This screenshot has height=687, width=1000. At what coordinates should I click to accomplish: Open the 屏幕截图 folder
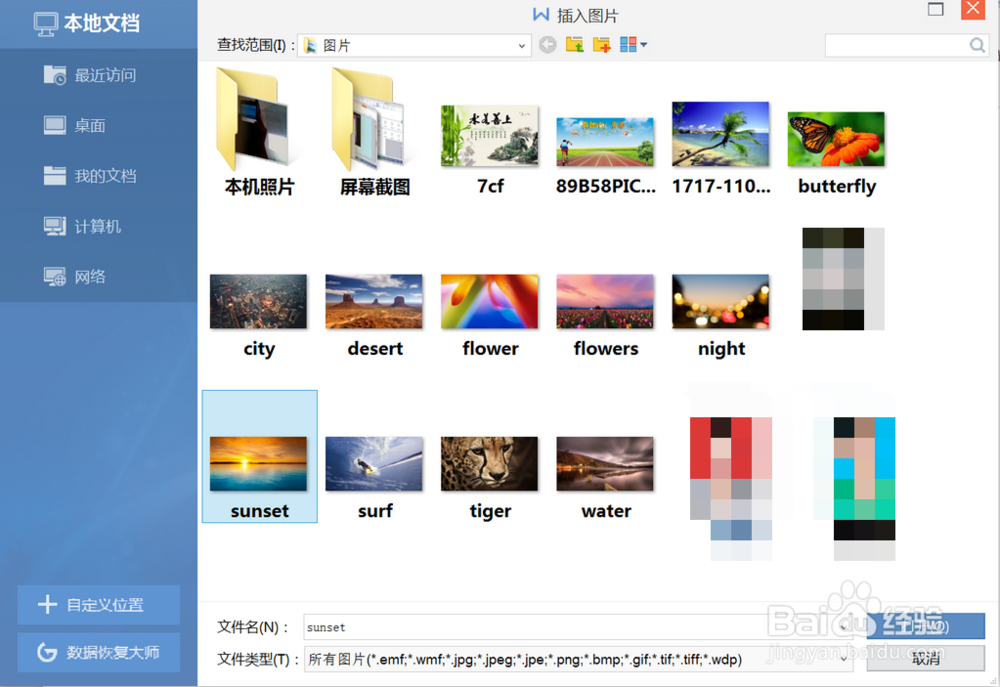[x=374, y=133]
